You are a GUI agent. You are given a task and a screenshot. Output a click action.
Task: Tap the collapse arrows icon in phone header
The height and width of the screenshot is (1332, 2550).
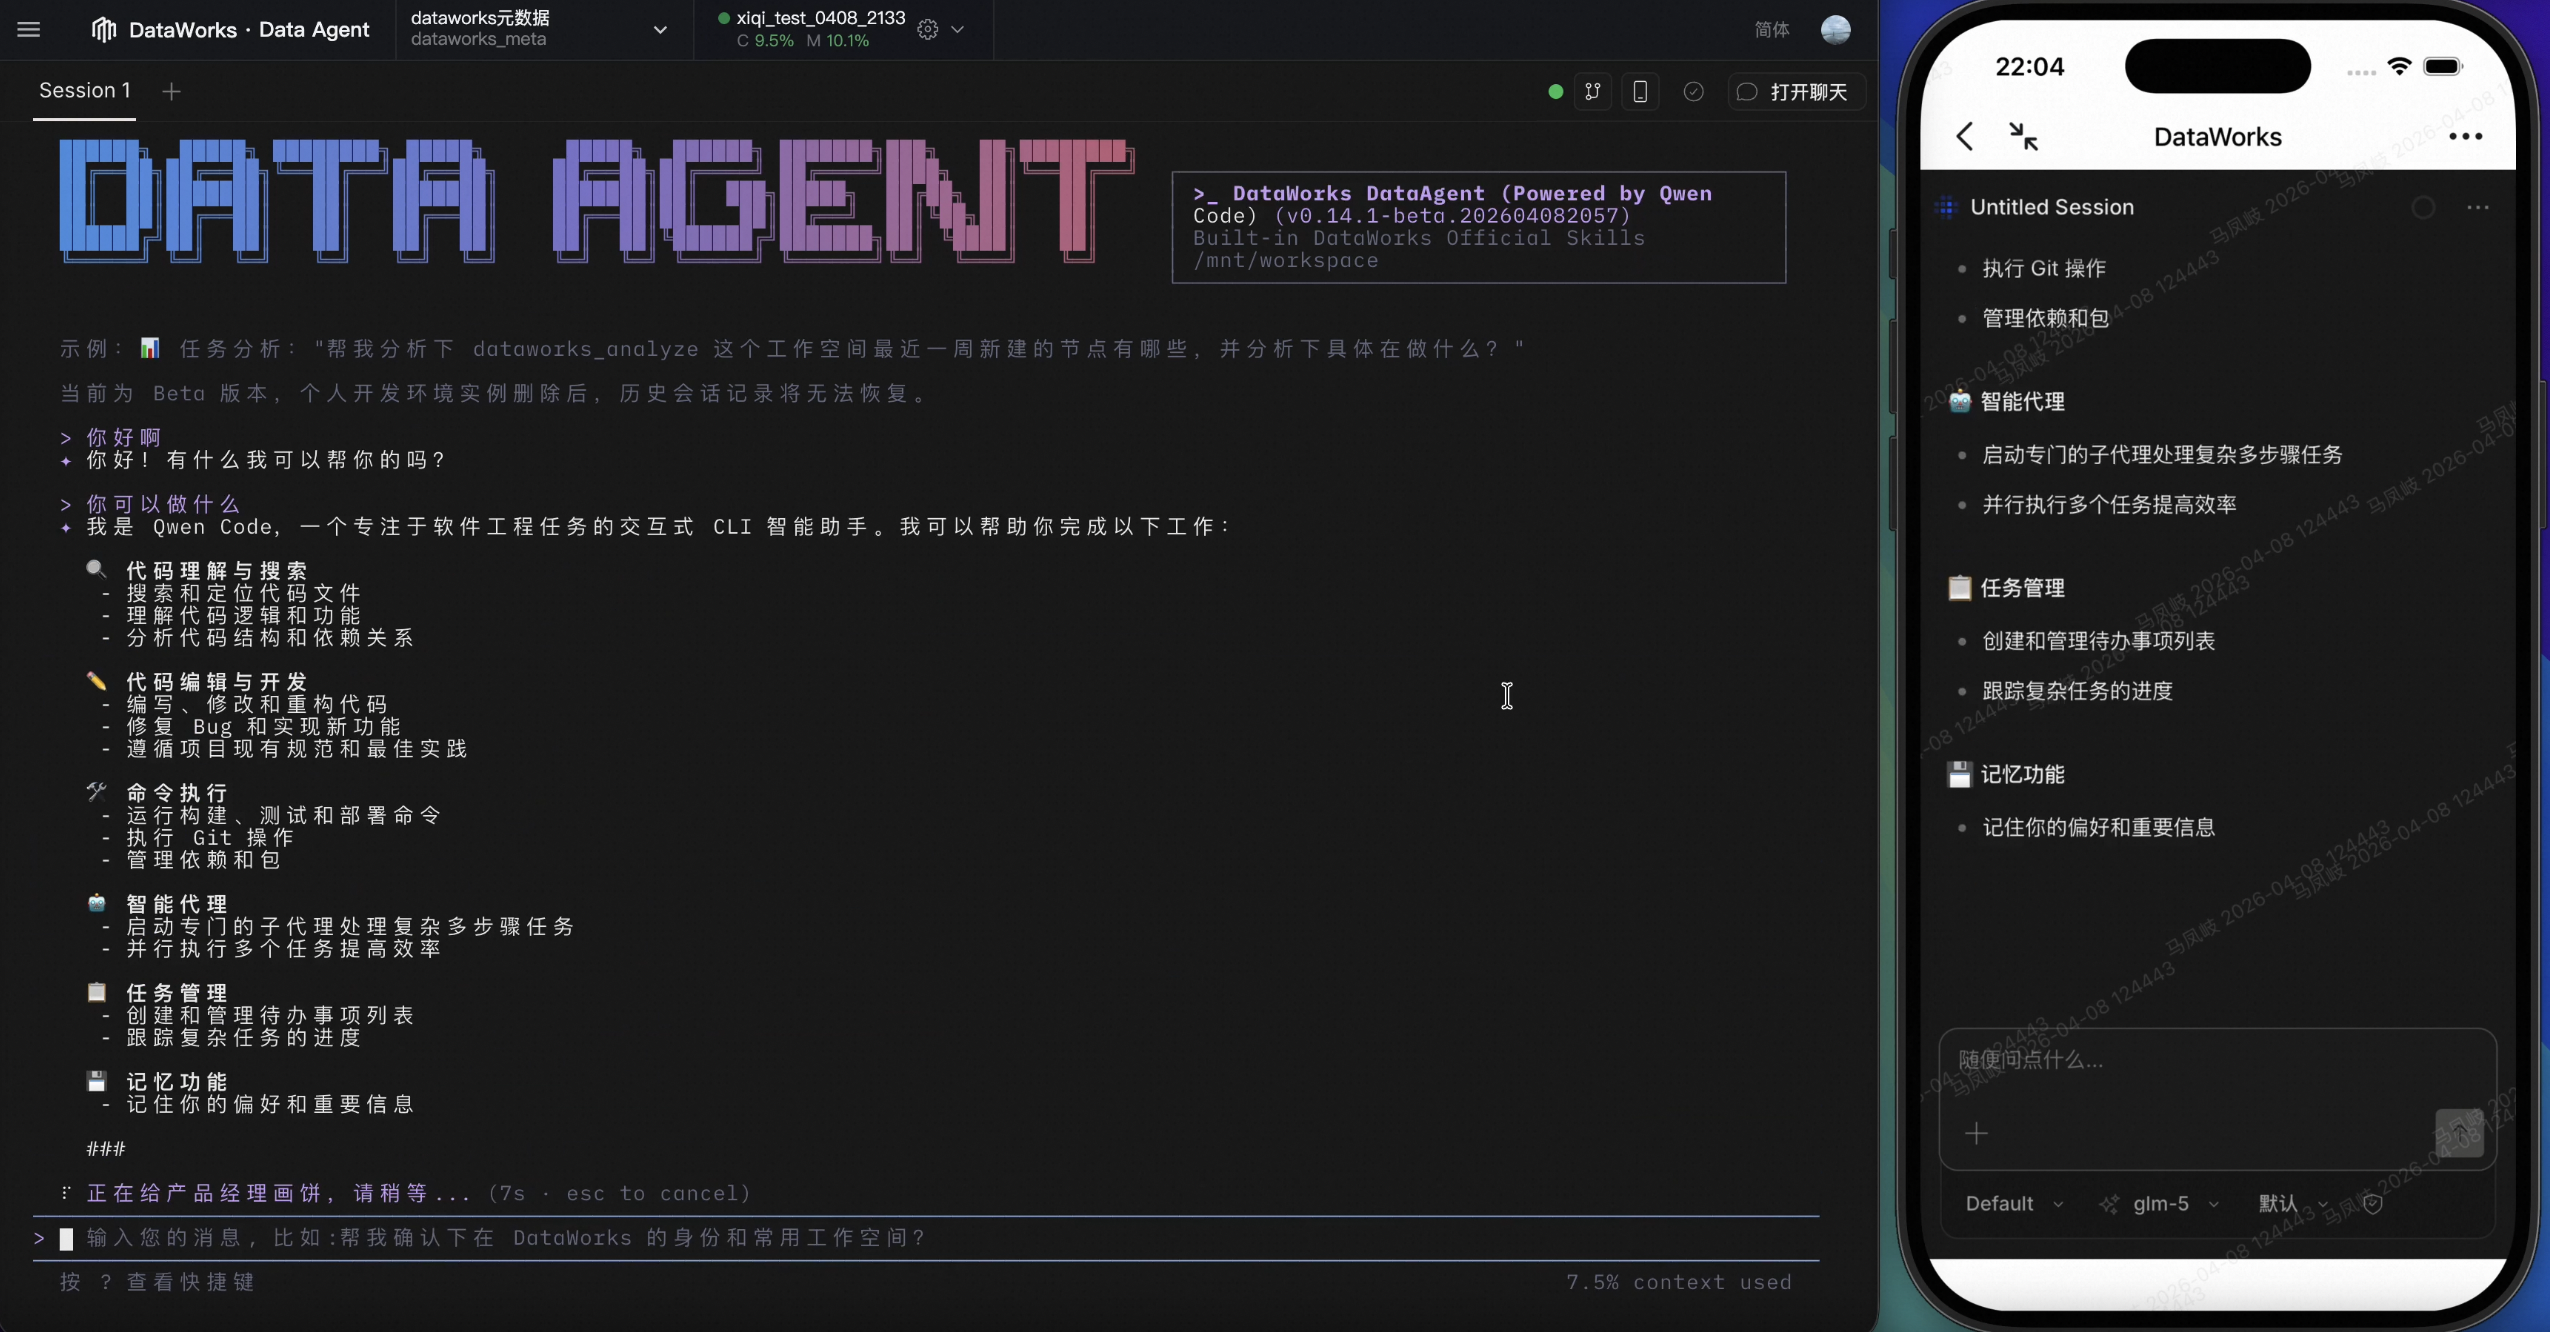pos(2024,136)
